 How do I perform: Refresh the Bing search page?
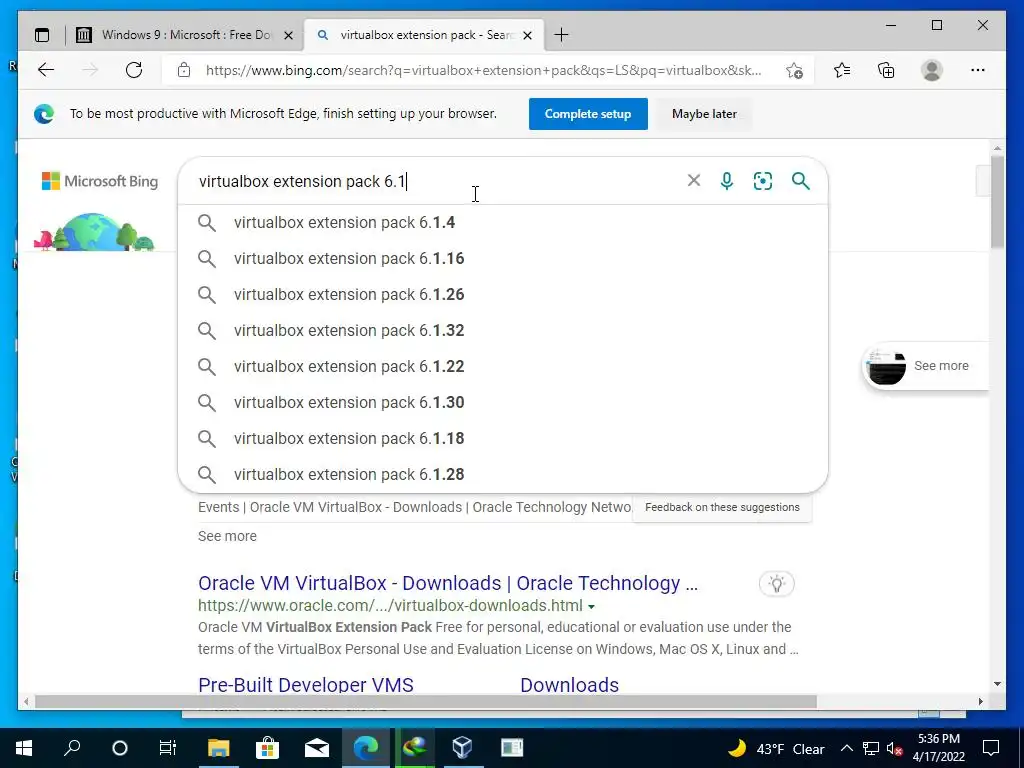pyautogui.click(x=134, y=70)
